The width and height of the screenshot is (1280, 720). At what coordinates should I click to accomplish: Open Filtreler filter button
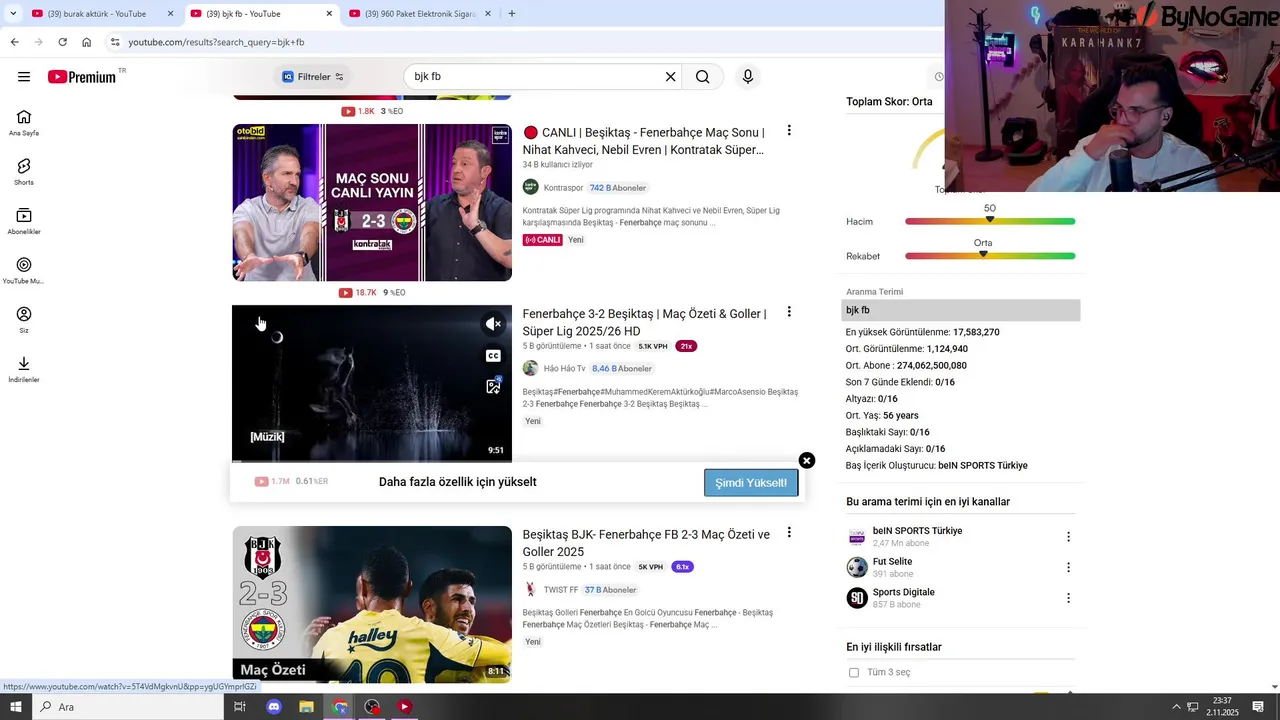[x=313, y=77]
